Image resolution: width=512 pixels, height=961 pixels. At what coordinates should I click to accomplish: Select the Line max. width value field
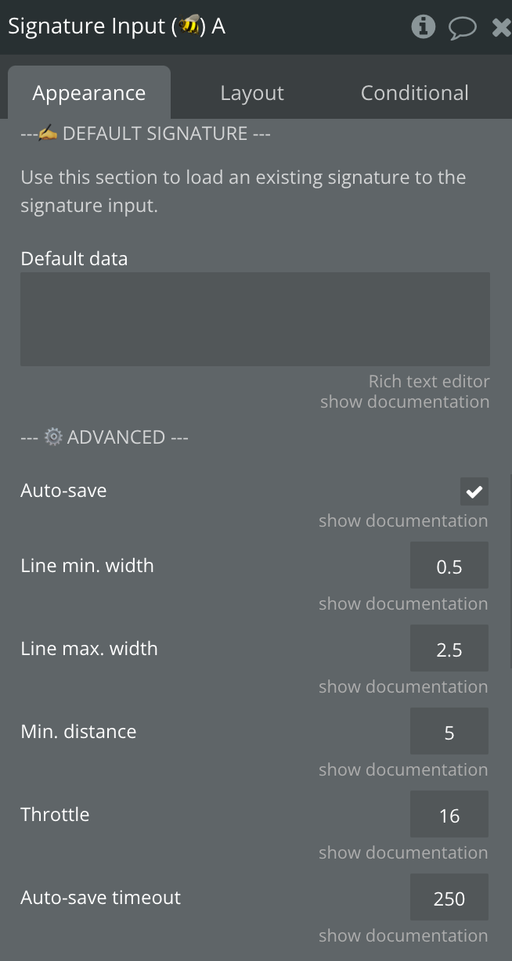[449, 648]
